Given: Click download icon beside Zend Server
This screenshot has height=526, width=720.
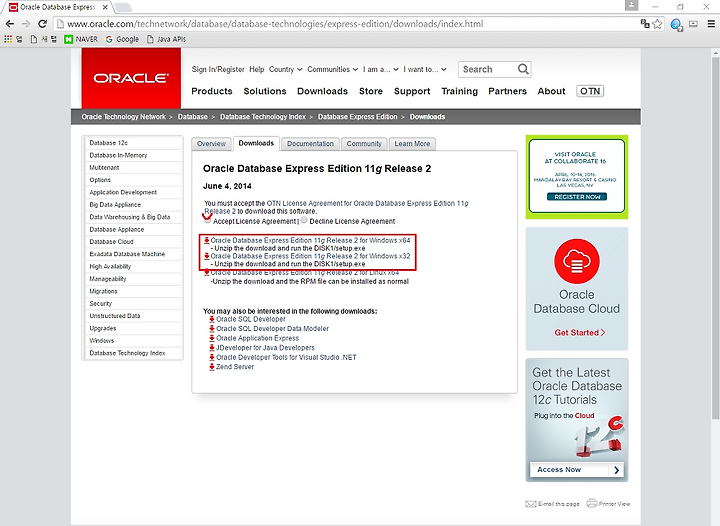Looking at the screenshot, I should (x=212, y=367).
